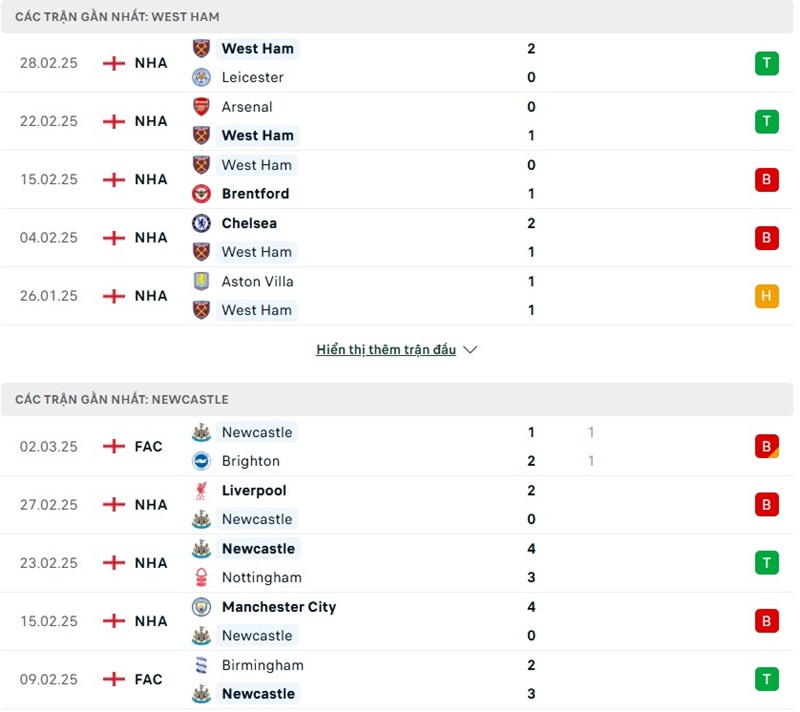Click the Brentford club crest icon

coord(202,194)
